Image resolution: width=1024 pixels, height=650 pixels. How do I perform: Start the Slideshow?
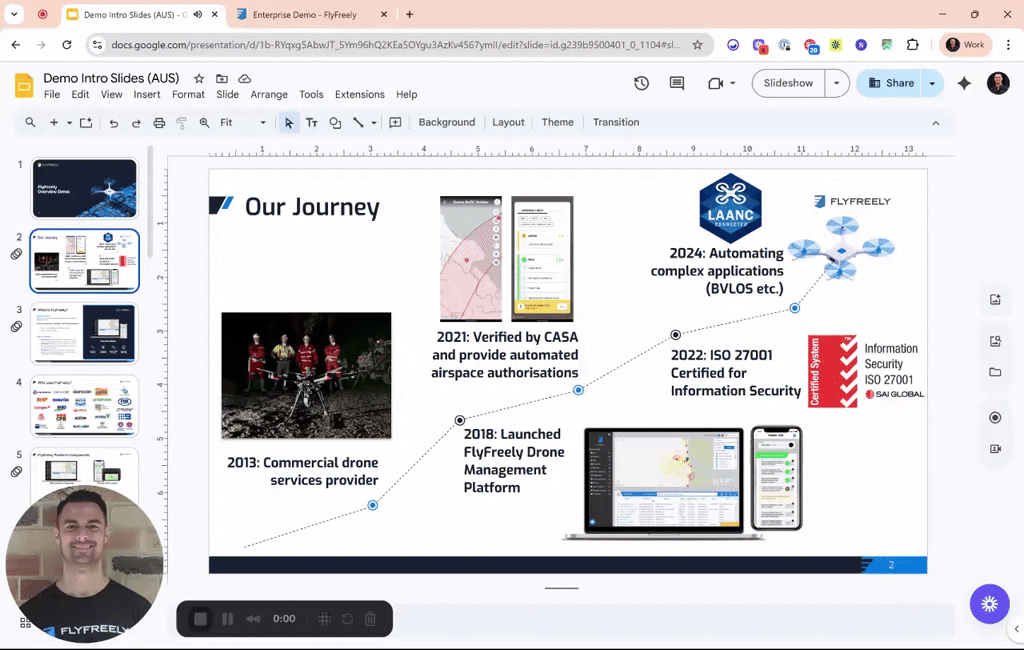tap(788, 83)
